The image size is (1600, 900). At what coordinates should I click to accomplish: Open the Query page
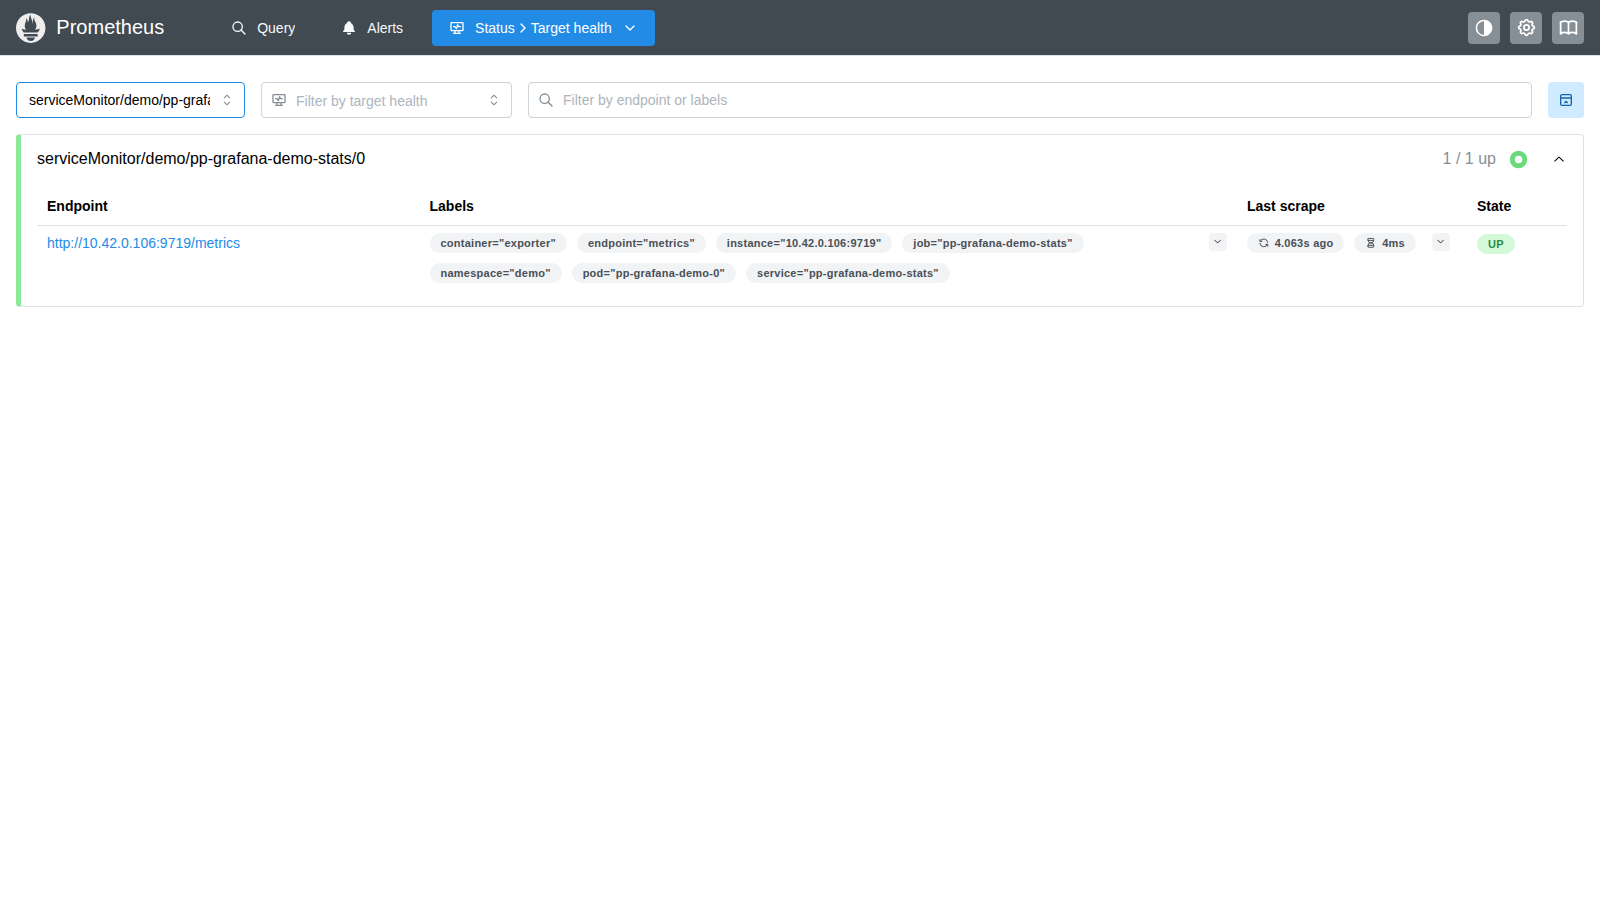coord(263,28)
